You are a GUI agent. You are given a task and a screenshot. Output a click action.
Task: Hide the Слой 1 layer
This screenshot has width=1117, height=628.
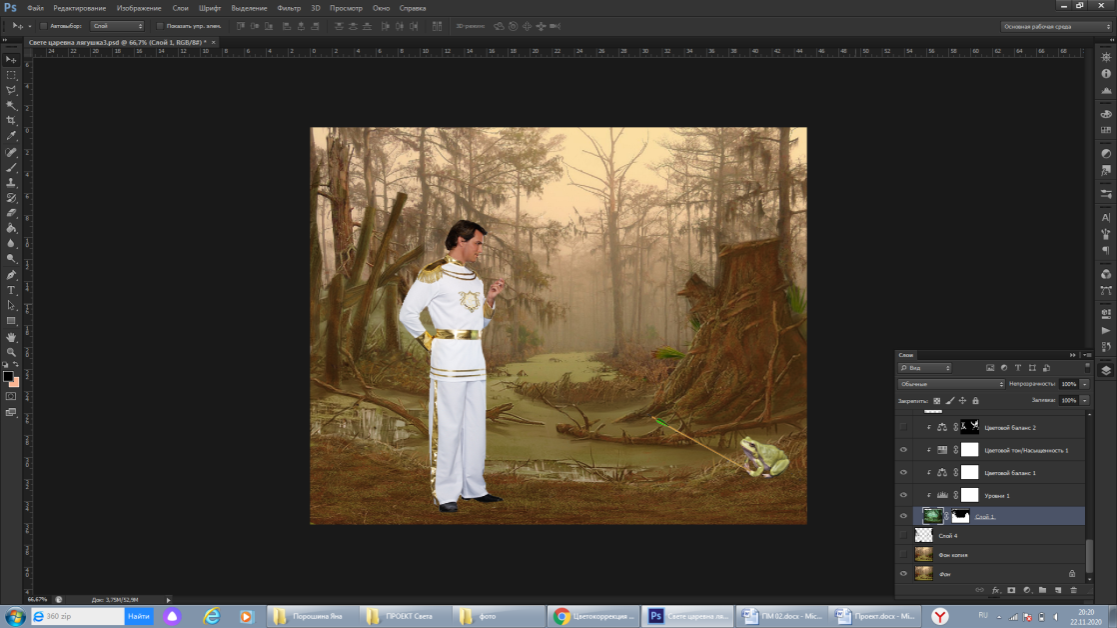(x=903, y=516)
